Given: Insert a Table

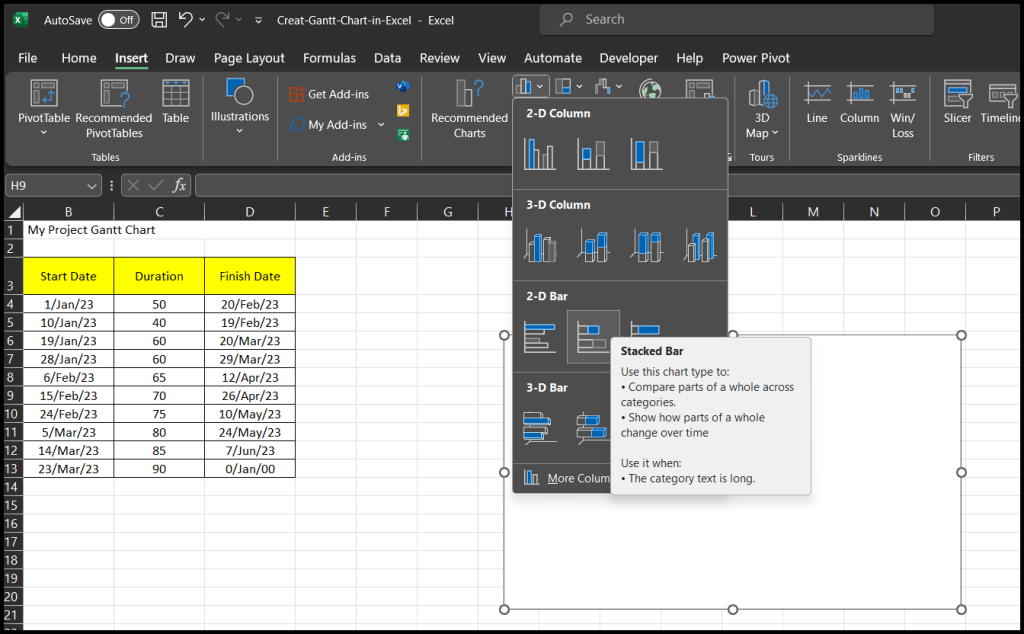Looking at the screenshot, I should (x=175, y=105).
